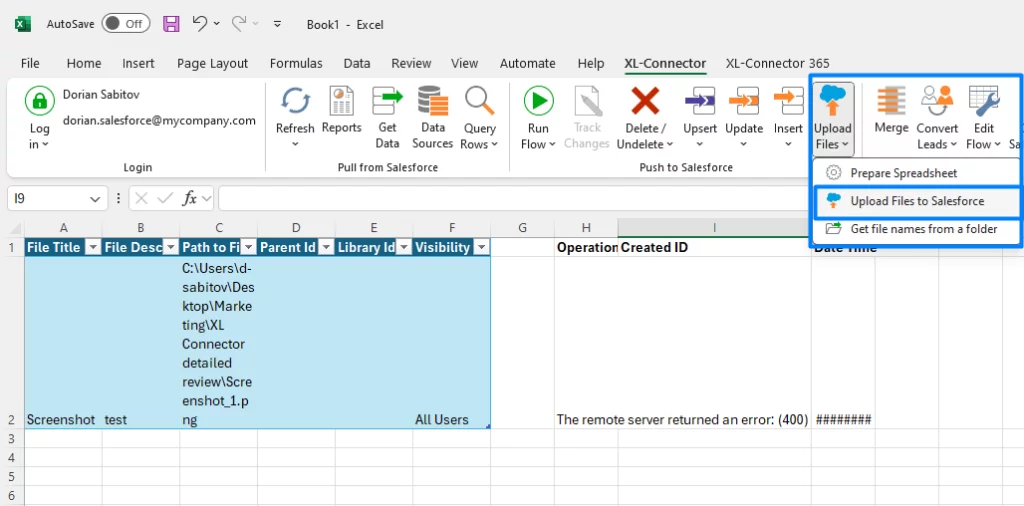This screenshot has height=506, width=1024.
Task: Open the File Title column filter dropdown
Action: coord(93,247)
